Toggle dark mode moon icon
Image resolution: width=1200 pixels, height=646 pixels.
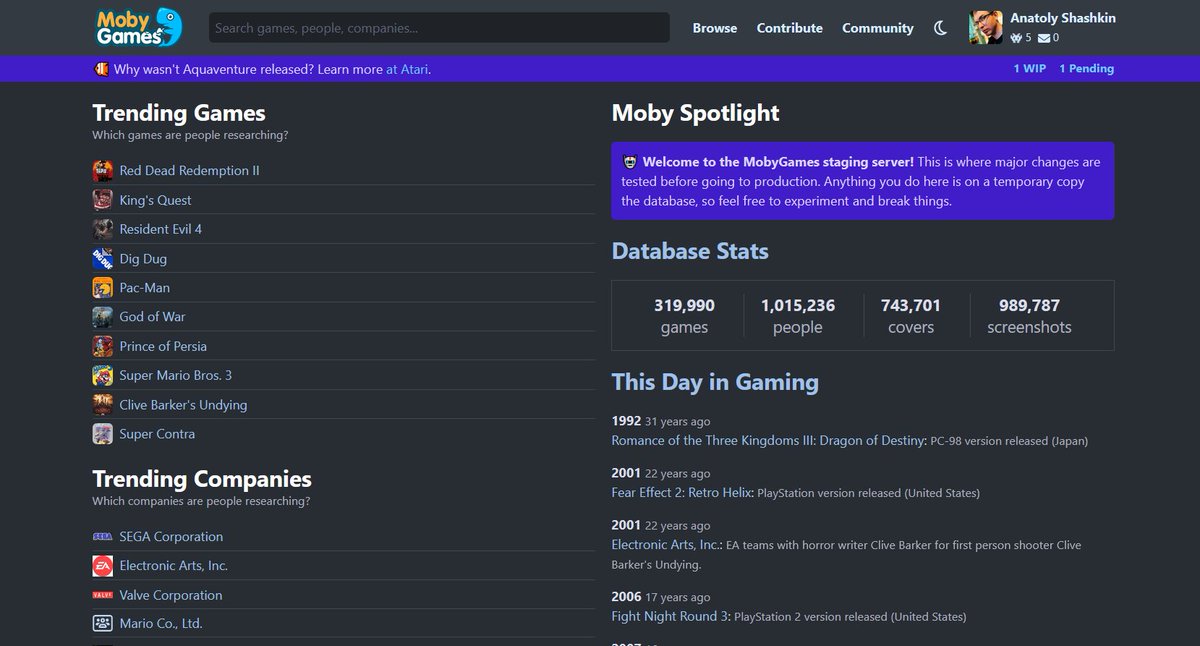coord(940,28)
